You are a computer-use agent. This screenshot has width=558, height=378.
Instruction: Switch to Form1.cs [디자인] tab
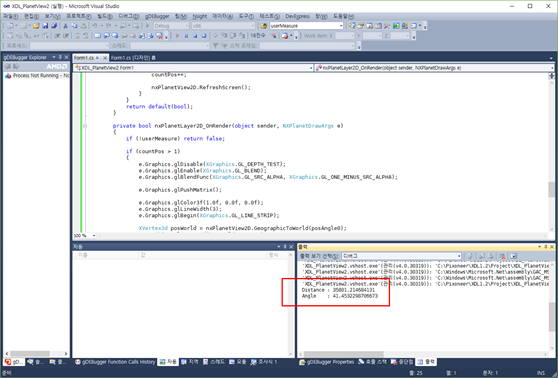(133, 58)
